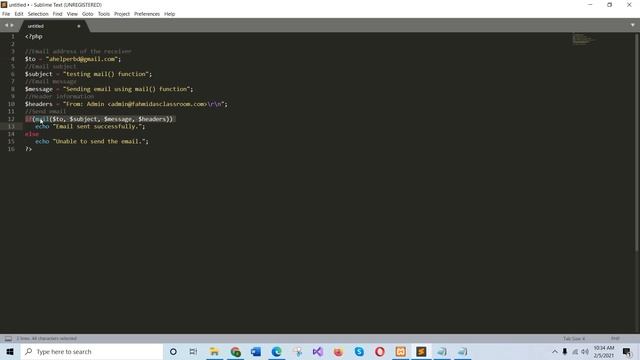Open the Help menu

(169, 14)
